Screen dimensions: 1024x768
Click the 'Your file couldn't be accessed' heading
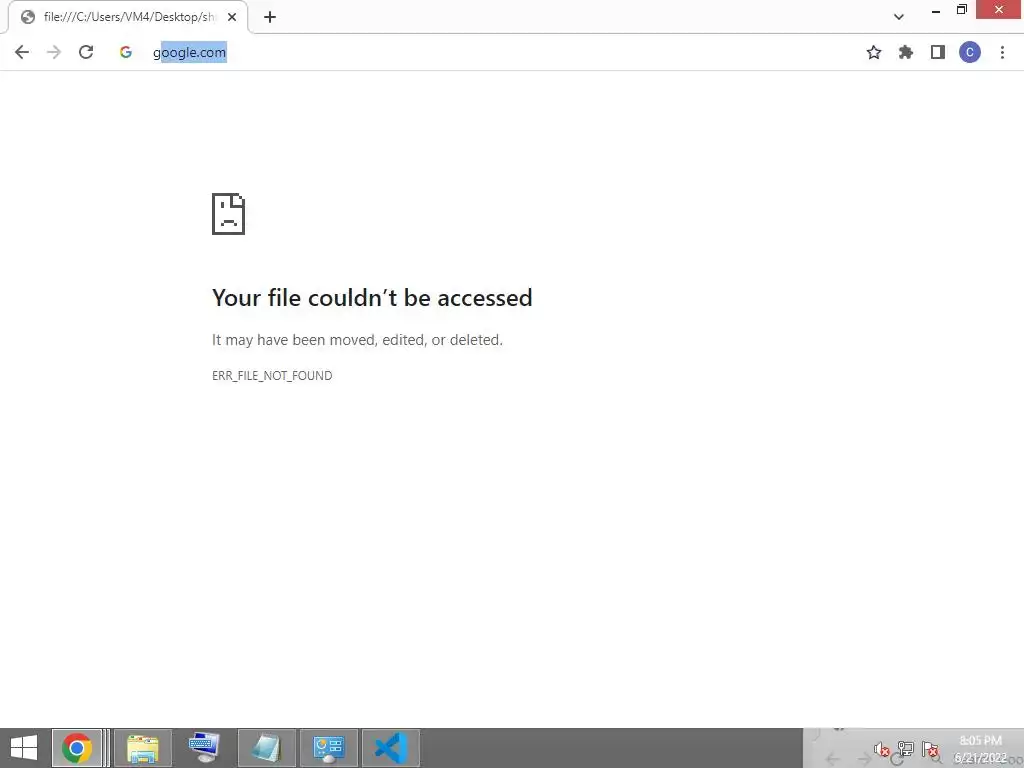[372, 298]
